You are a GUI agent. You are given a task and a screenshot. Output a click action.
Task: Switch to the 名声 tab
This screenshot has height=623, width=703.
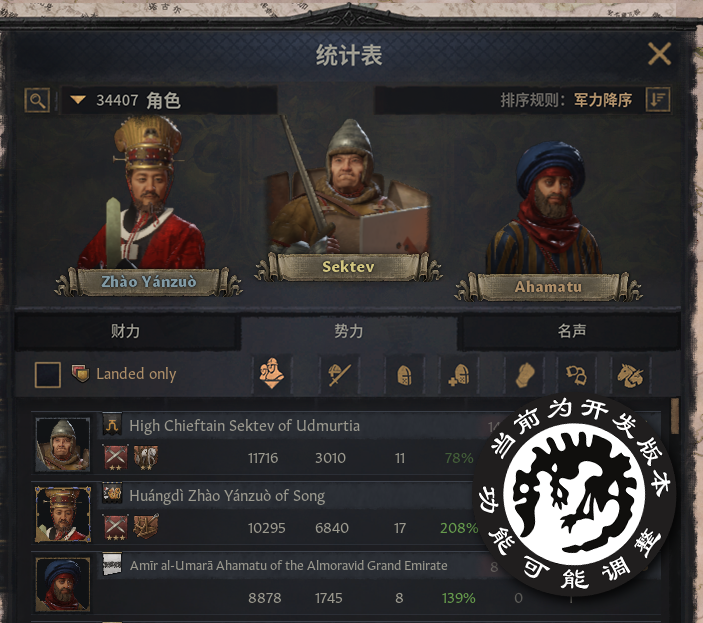click(x=572, y=331)
